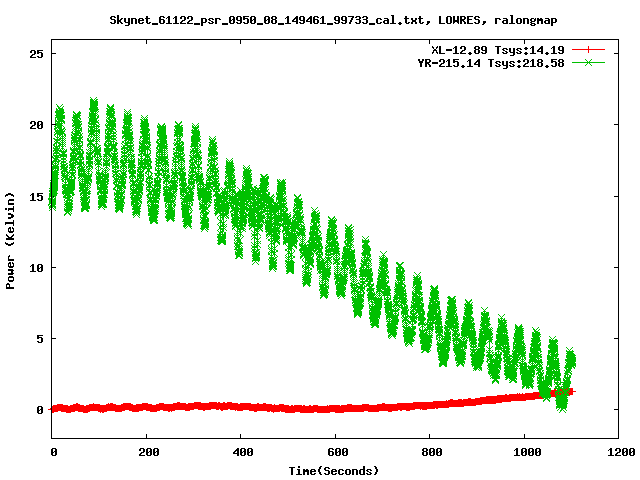Click the highest green peak near 100 seconds
640x480 pixels.
[x=94, y=102]
